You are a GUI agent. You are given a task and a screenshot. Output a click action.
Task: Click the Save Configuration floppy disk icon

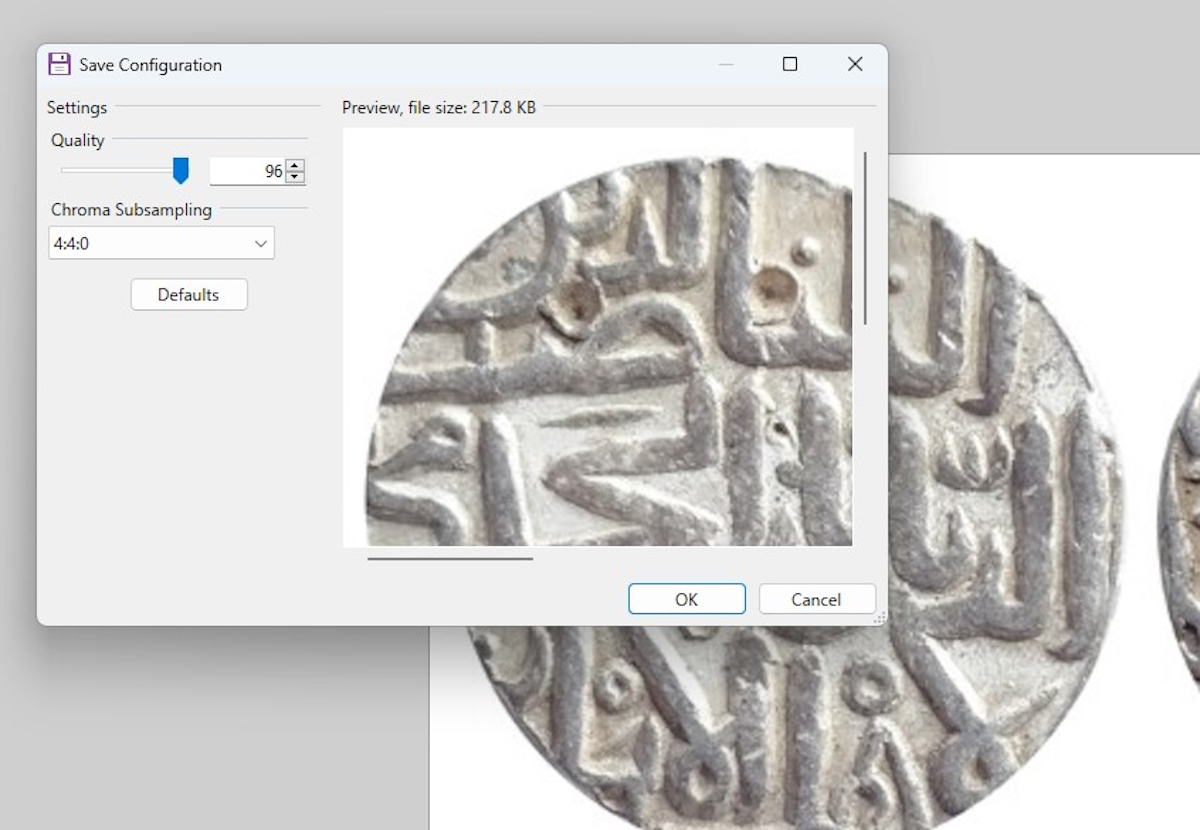pos(59,64)
